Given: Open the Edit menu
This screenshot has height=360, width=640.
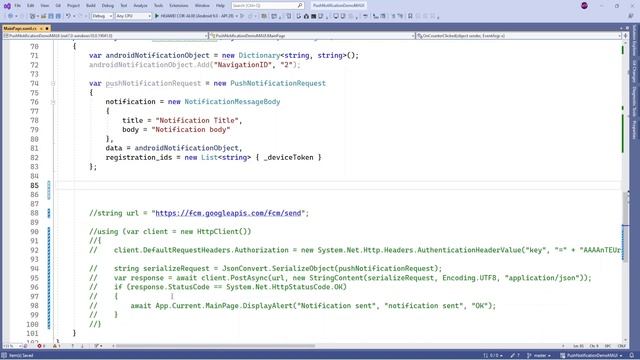Looking at the screenshot, I should click(x=31, y=6).
